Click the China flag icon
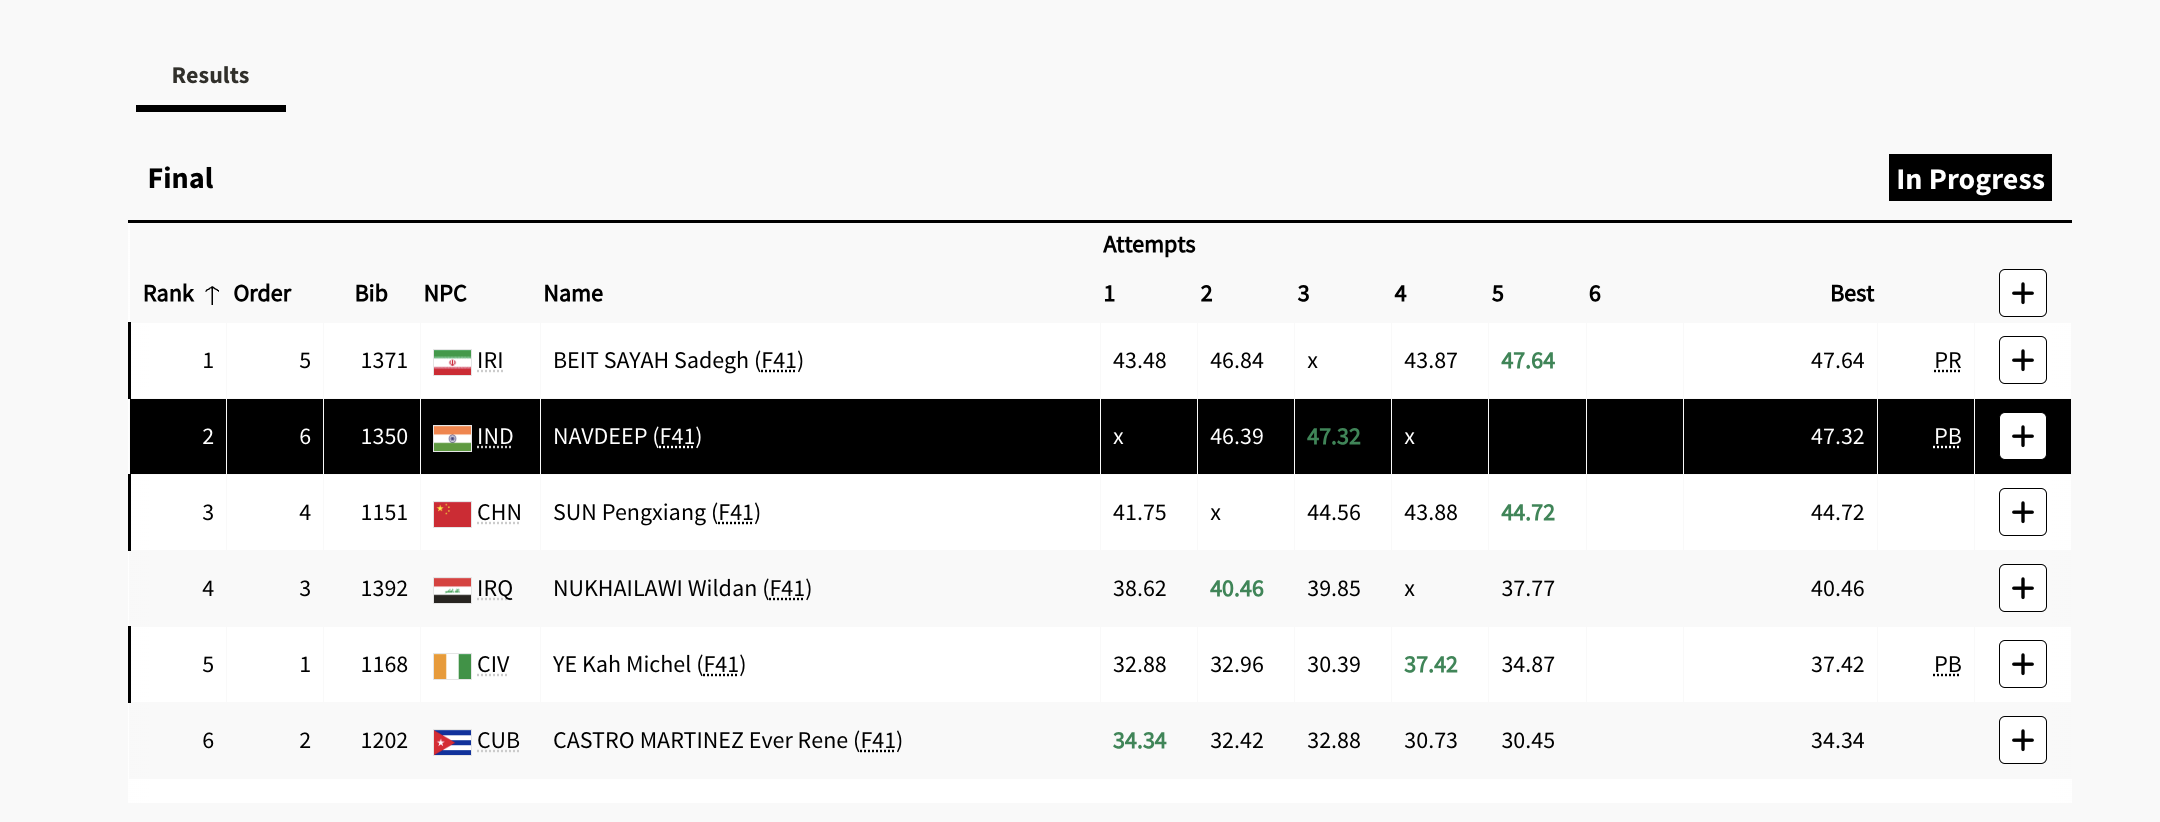Screen dimensions: 2160x822 coord(452,513)
